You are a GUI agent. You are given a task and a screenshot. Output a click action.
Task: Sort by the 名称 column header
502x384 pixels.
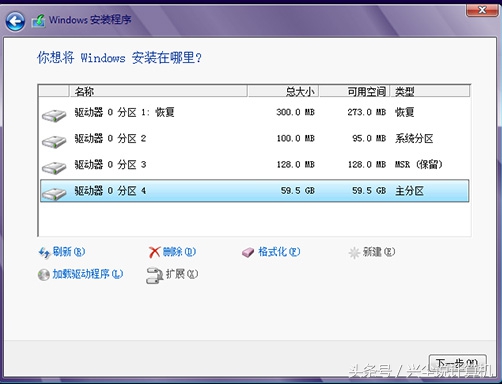click(158, 91)
